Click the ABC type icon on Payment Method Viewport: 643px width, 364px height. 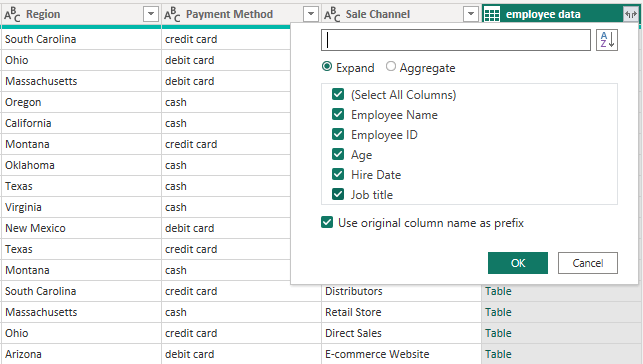(172, 14)
